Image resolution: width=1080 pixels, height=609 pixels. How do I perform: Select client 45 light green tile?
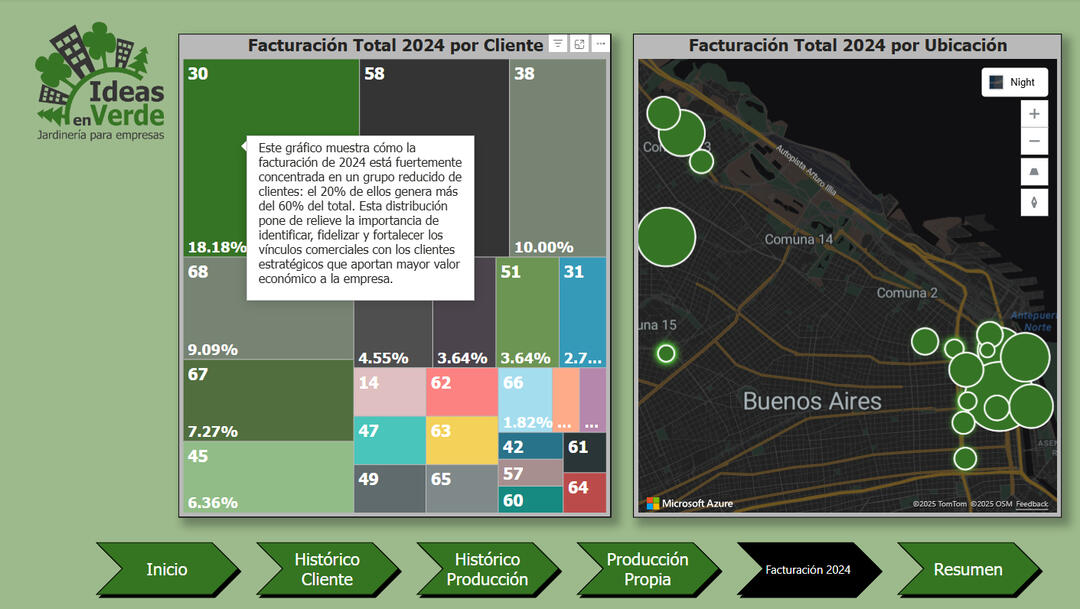pos(267,477)
